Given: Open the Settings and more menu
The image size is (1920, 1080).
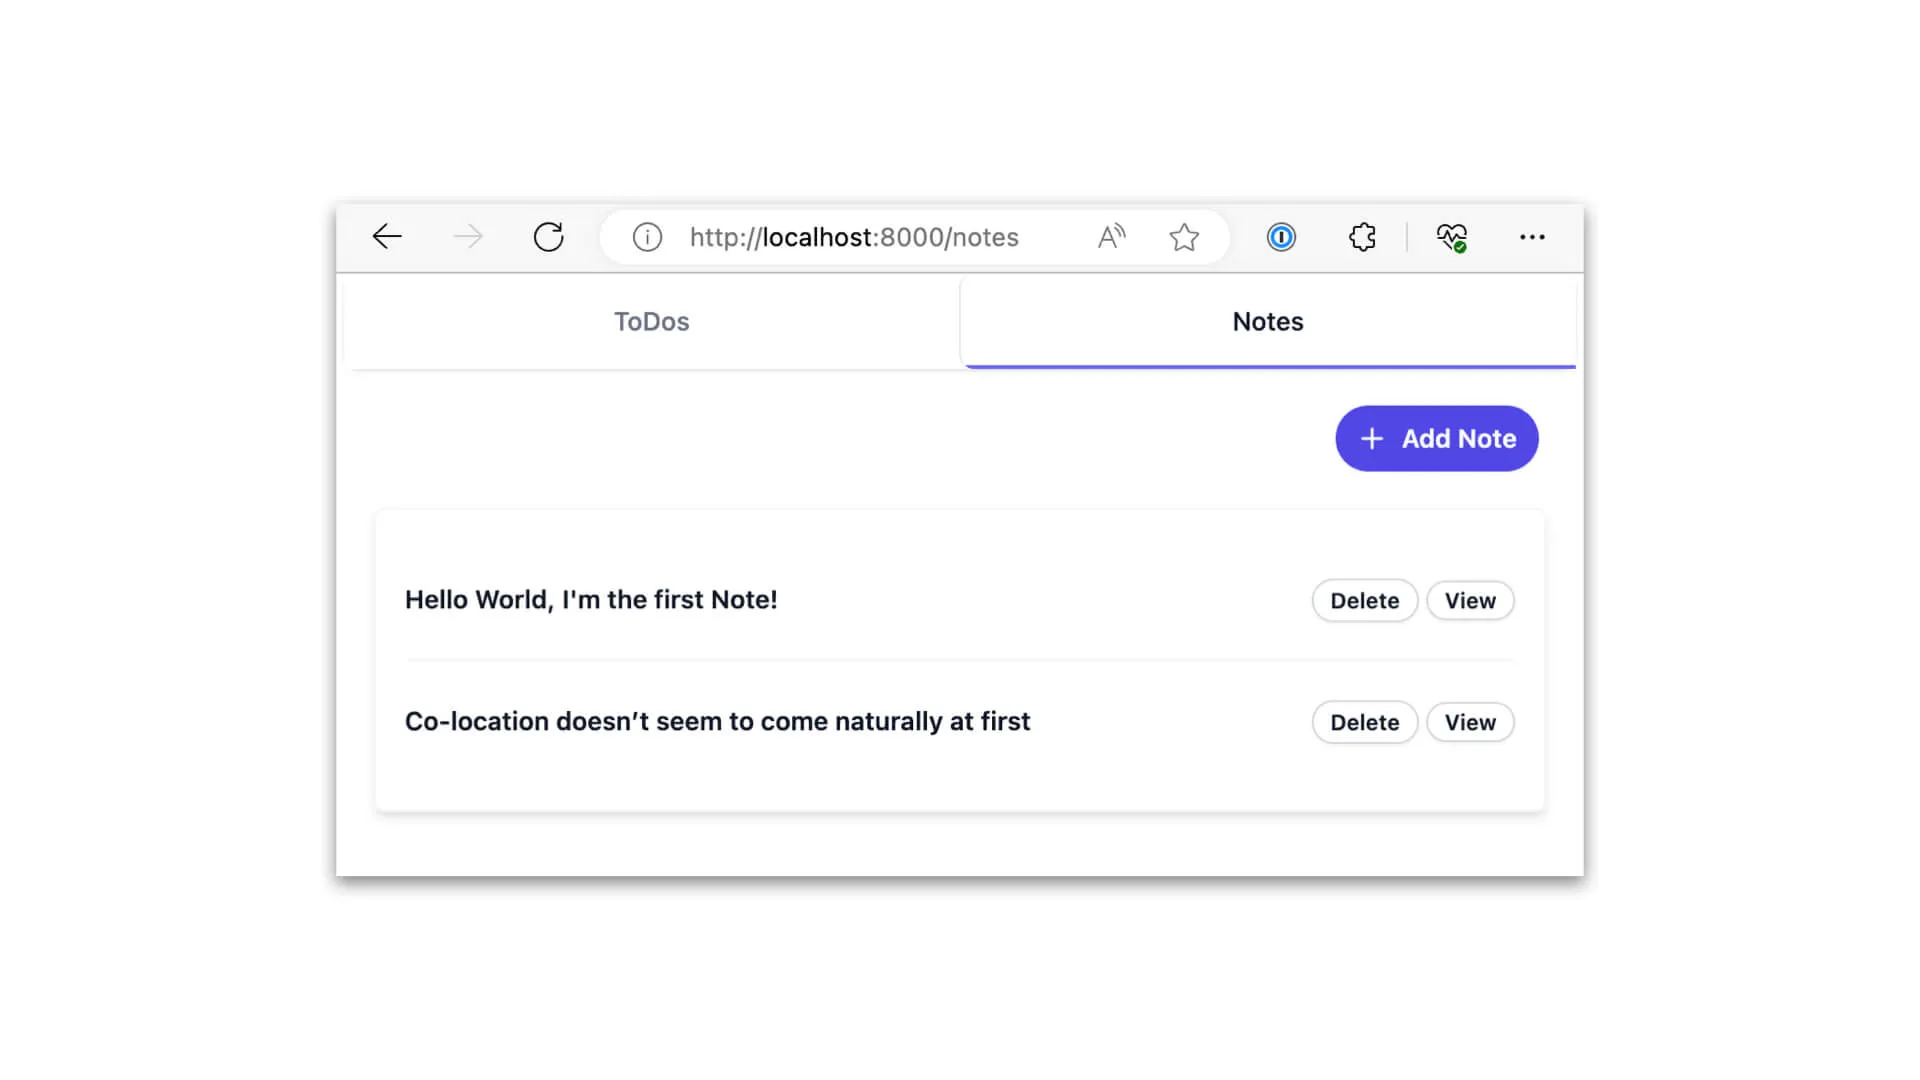Looking at the screenshot, I should 1533,237.
